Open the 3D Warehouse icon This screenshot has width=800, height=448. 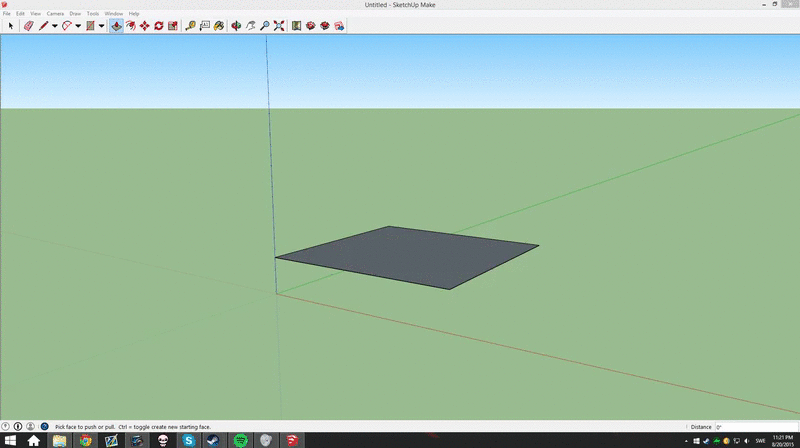311,26
